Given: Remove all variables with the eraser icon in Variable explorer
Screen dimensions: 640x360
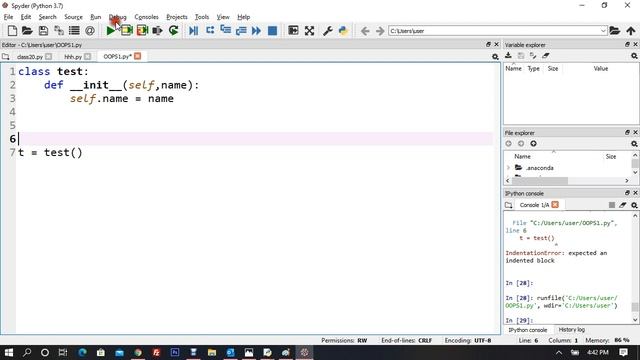Looking at the screenshot, I should pos(546,56).
